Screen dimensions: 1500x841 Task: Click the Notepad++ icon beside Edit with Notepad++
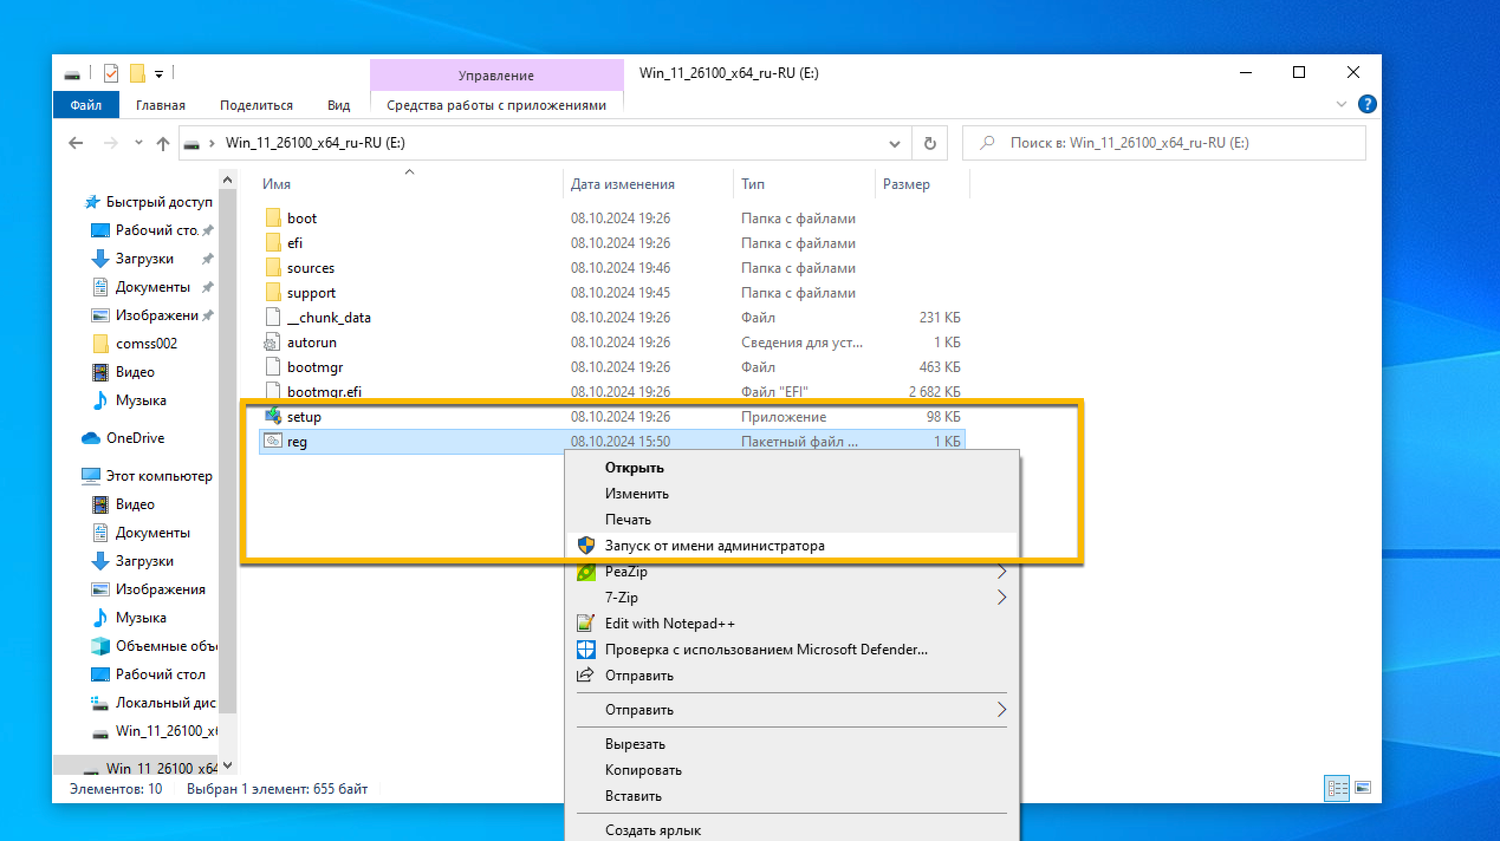[586, 623]
